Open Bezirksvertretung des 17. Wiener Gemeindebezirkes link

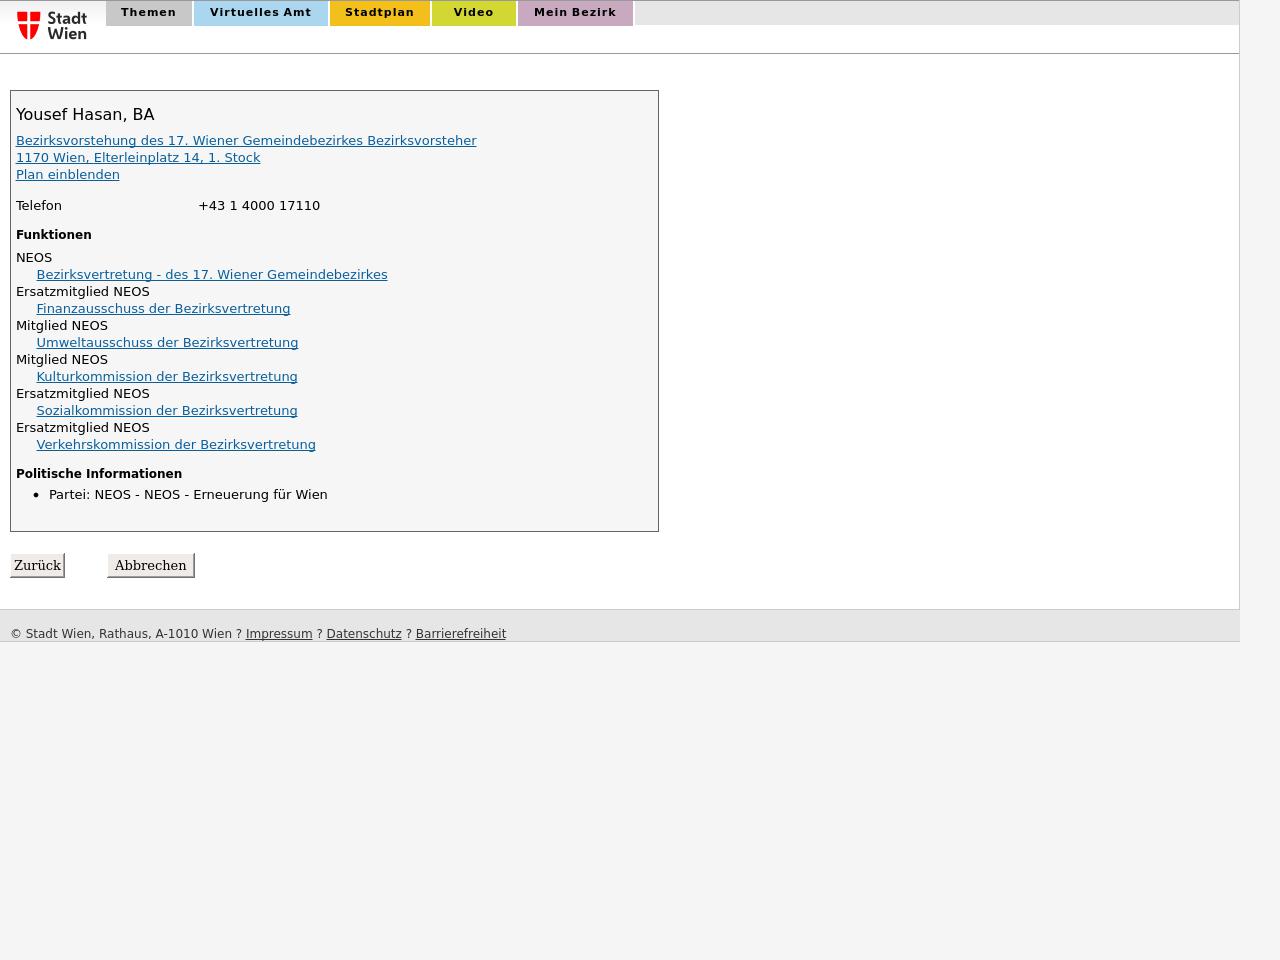pos(212,275)
